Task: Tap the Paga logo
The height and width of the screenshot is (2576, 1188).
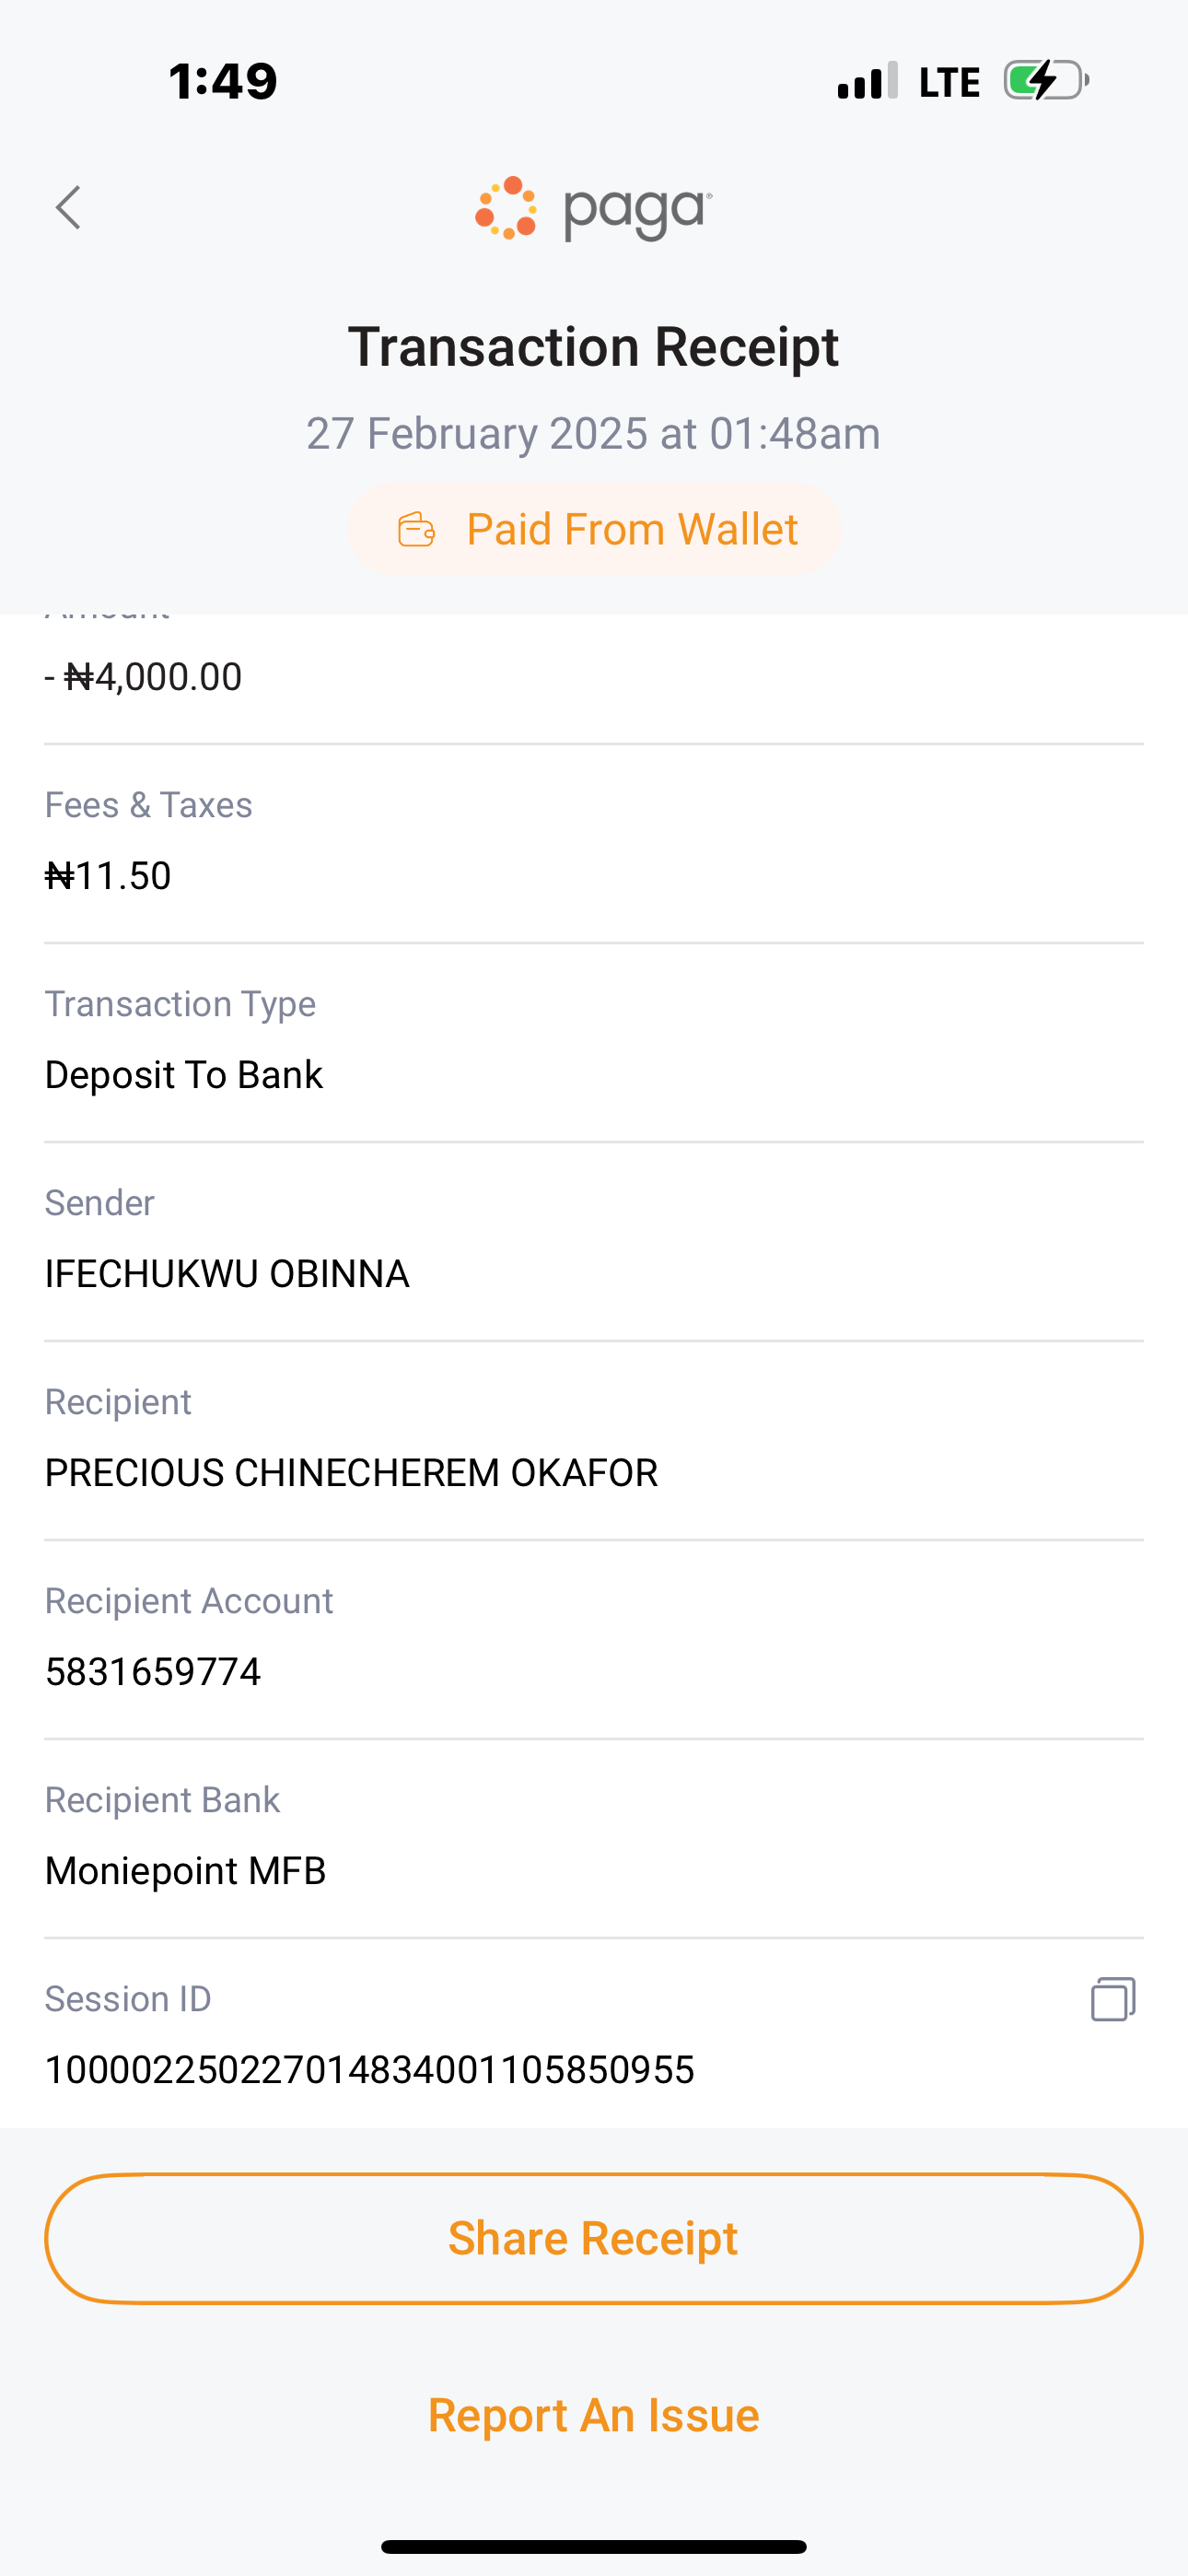Action: coord(593,209)
